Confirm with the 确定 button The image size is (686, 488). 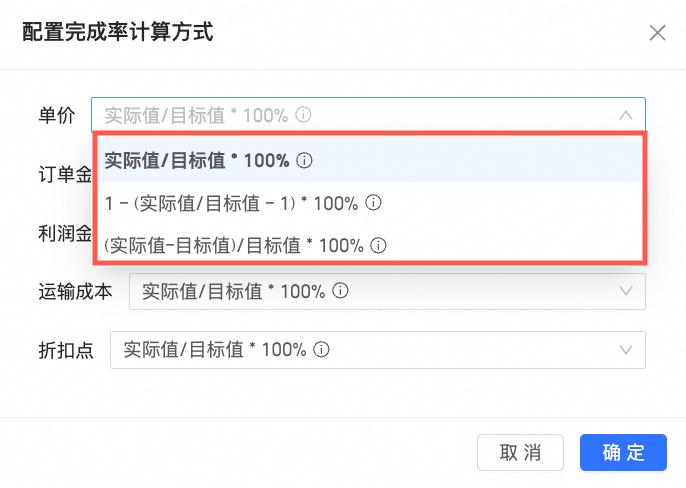click(623, 452)
